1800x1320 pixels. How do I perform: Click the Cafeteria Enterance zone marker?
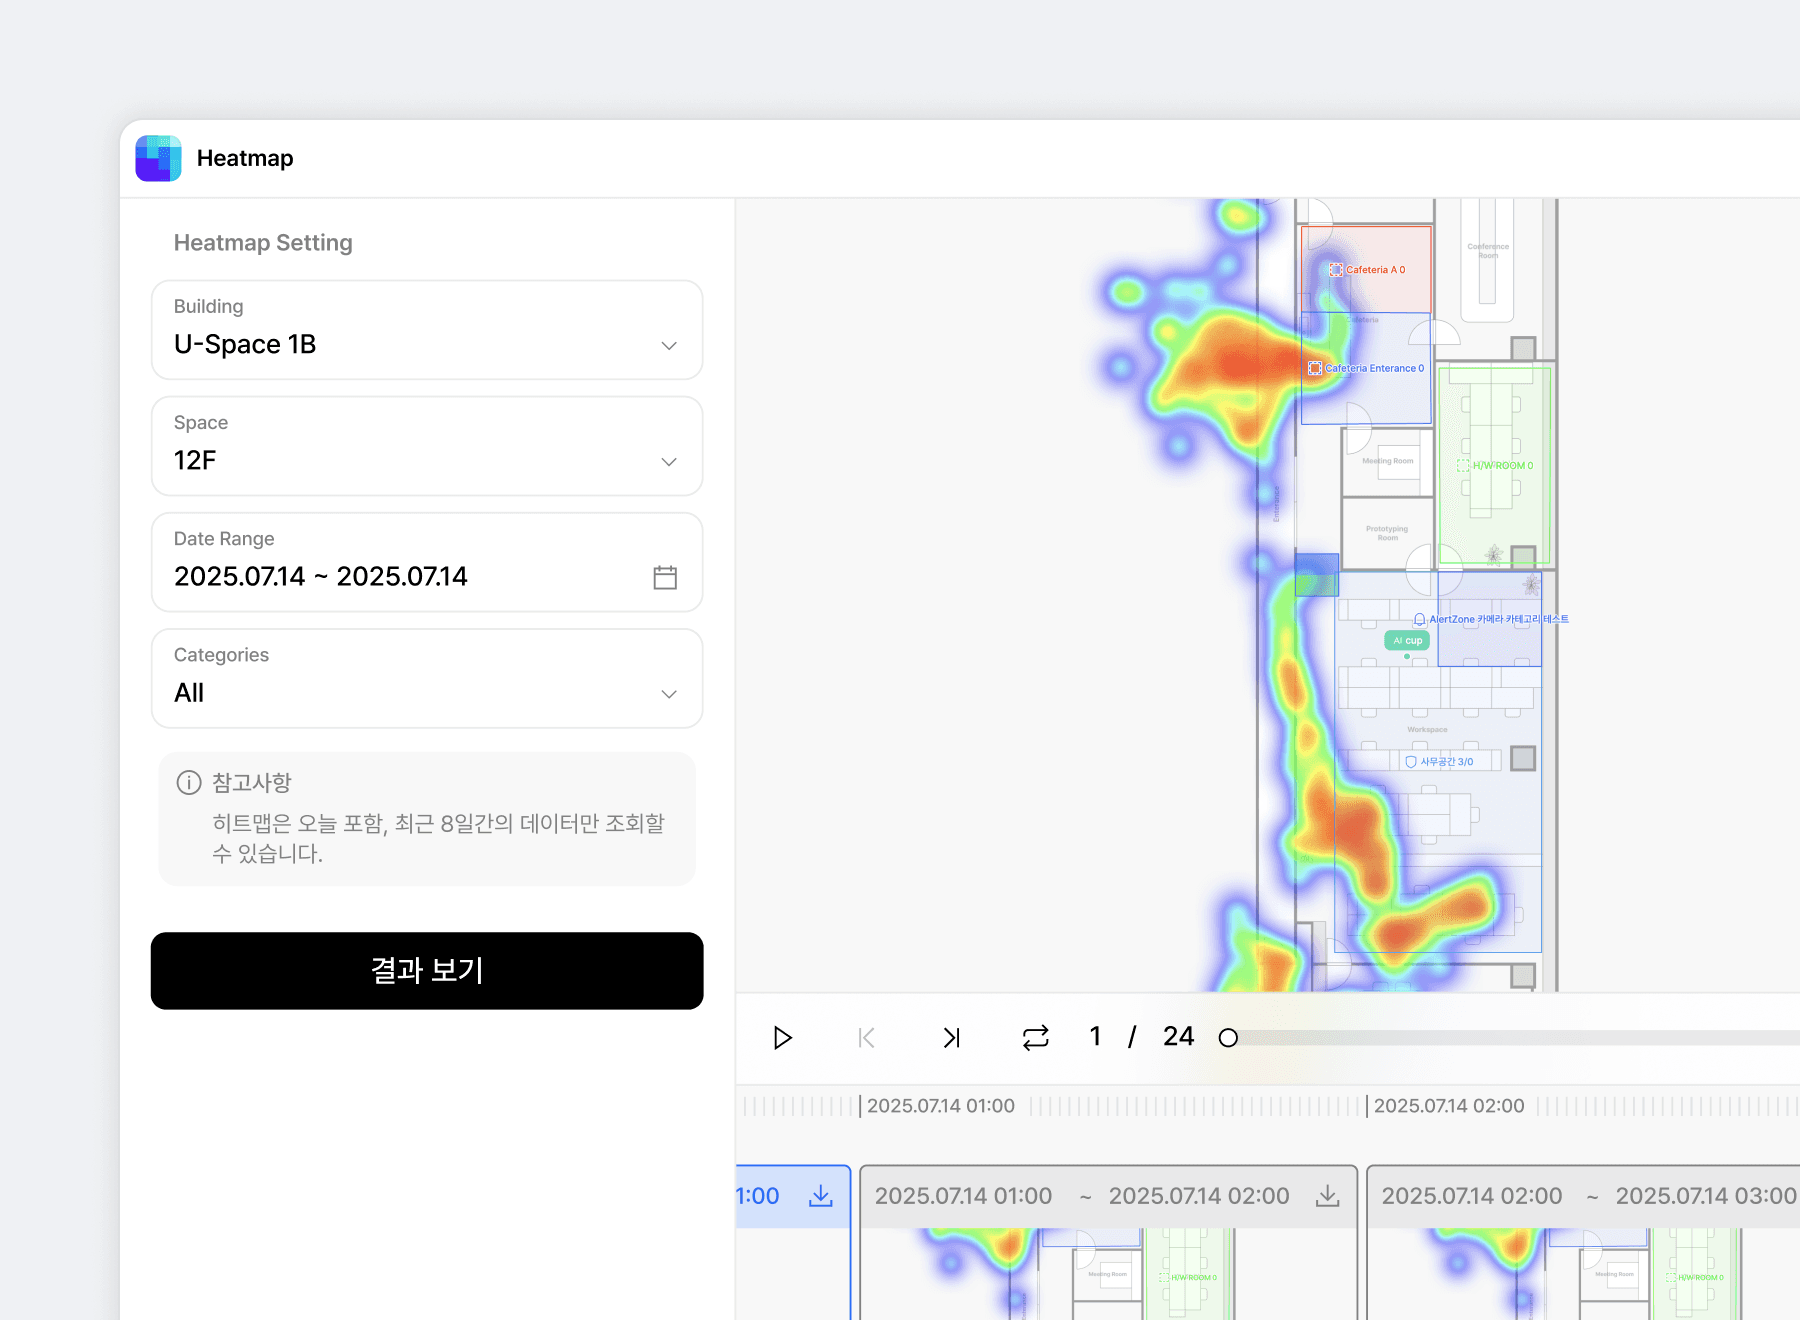pos(1315,369)
